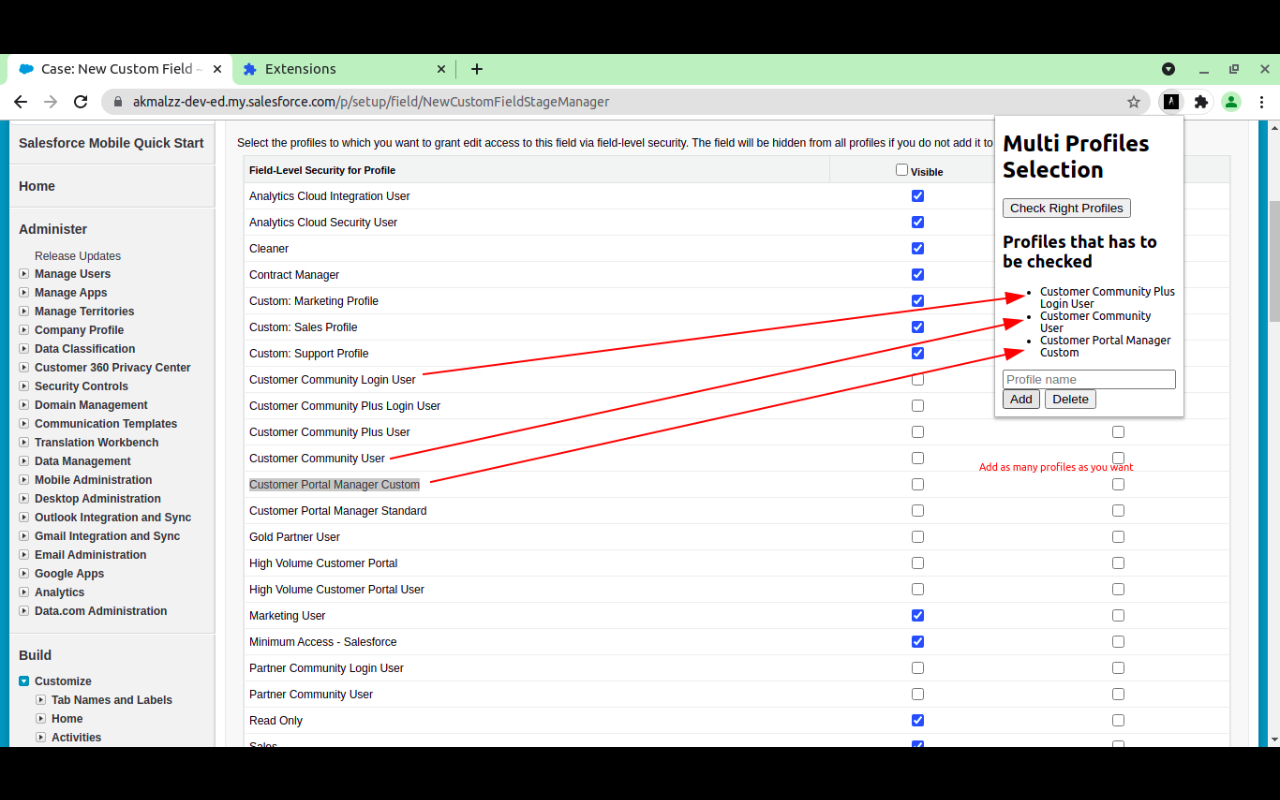Screen dimensions: 1280x800
Task: Uncheck Visible for Cleaner profile
Action: [x=918, y=248]
